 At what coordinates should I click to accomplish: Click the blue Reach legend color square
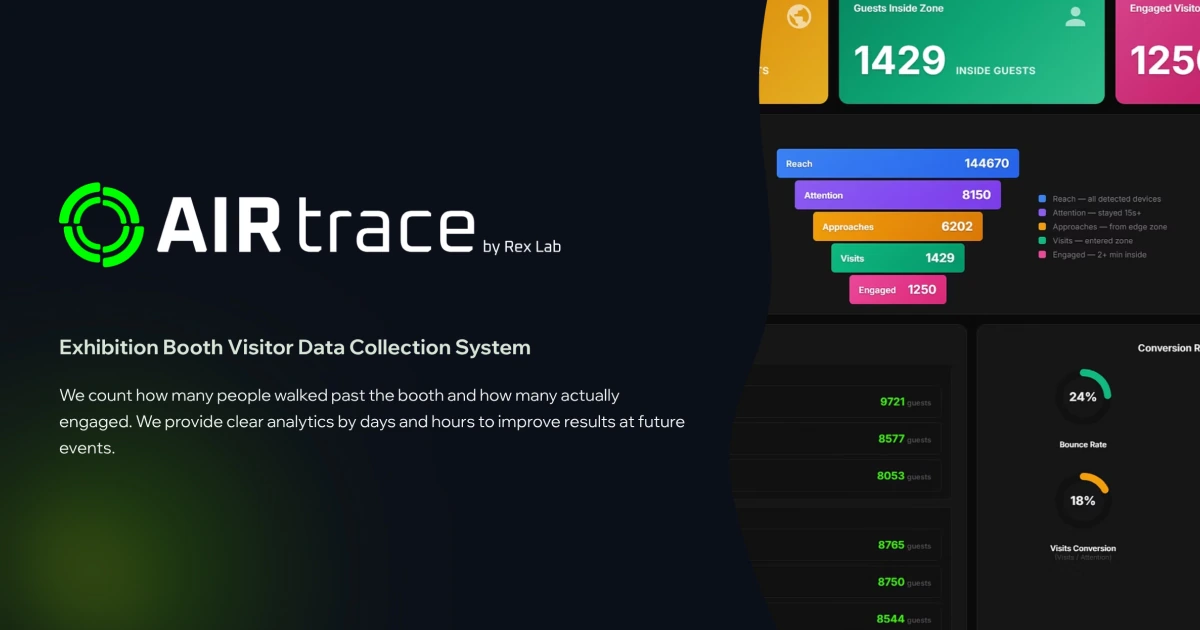(1043, 199)
